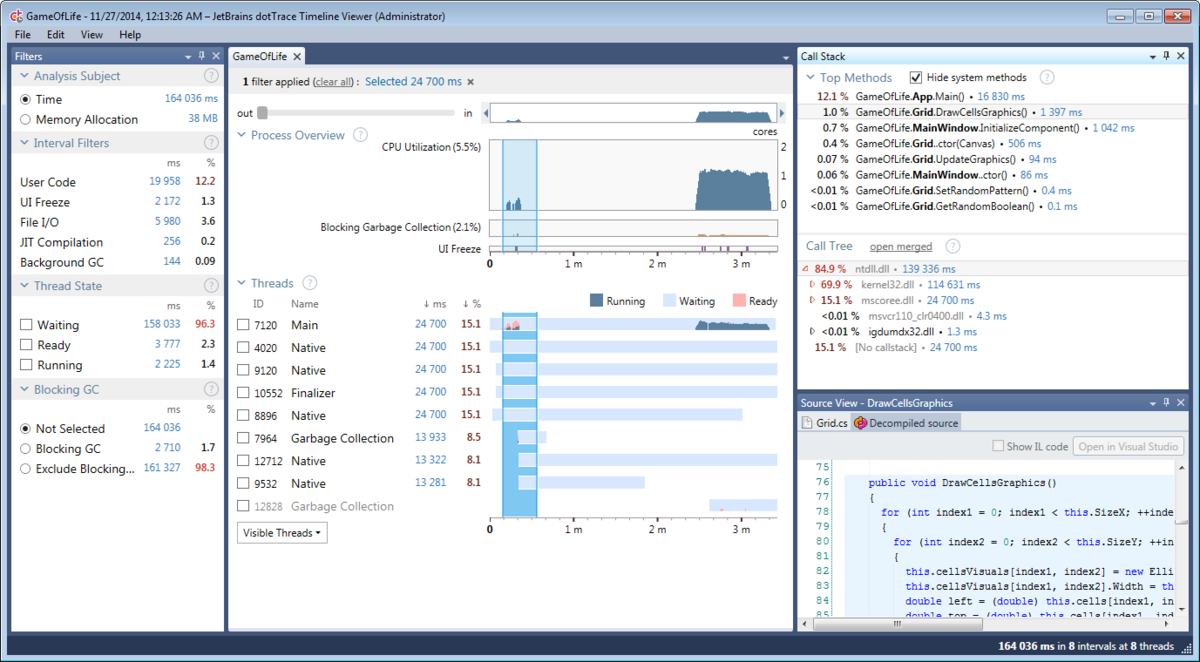1200x662 pixels.
Task: Check the Main thread 7120 checkbox
Action: 243,325
